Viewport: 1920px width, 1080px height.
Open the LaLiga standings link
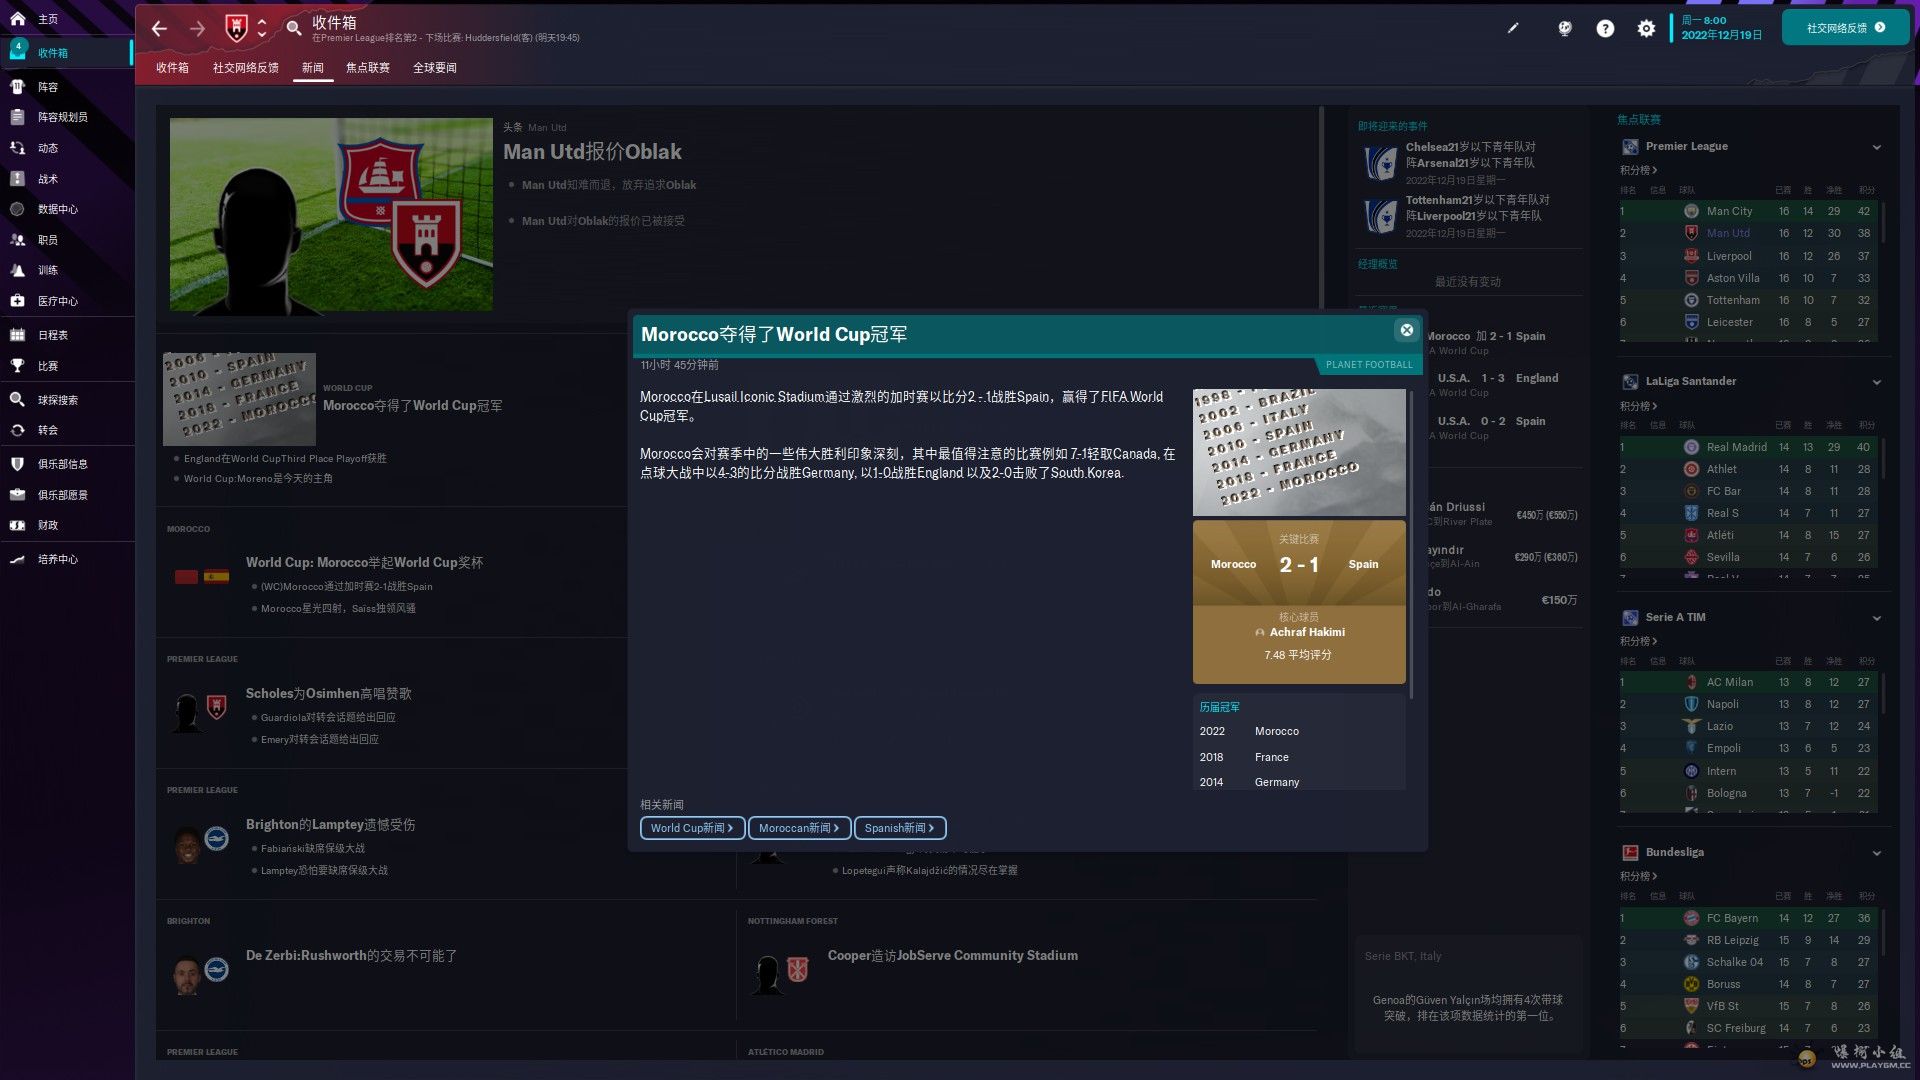tap(1639, 406)
